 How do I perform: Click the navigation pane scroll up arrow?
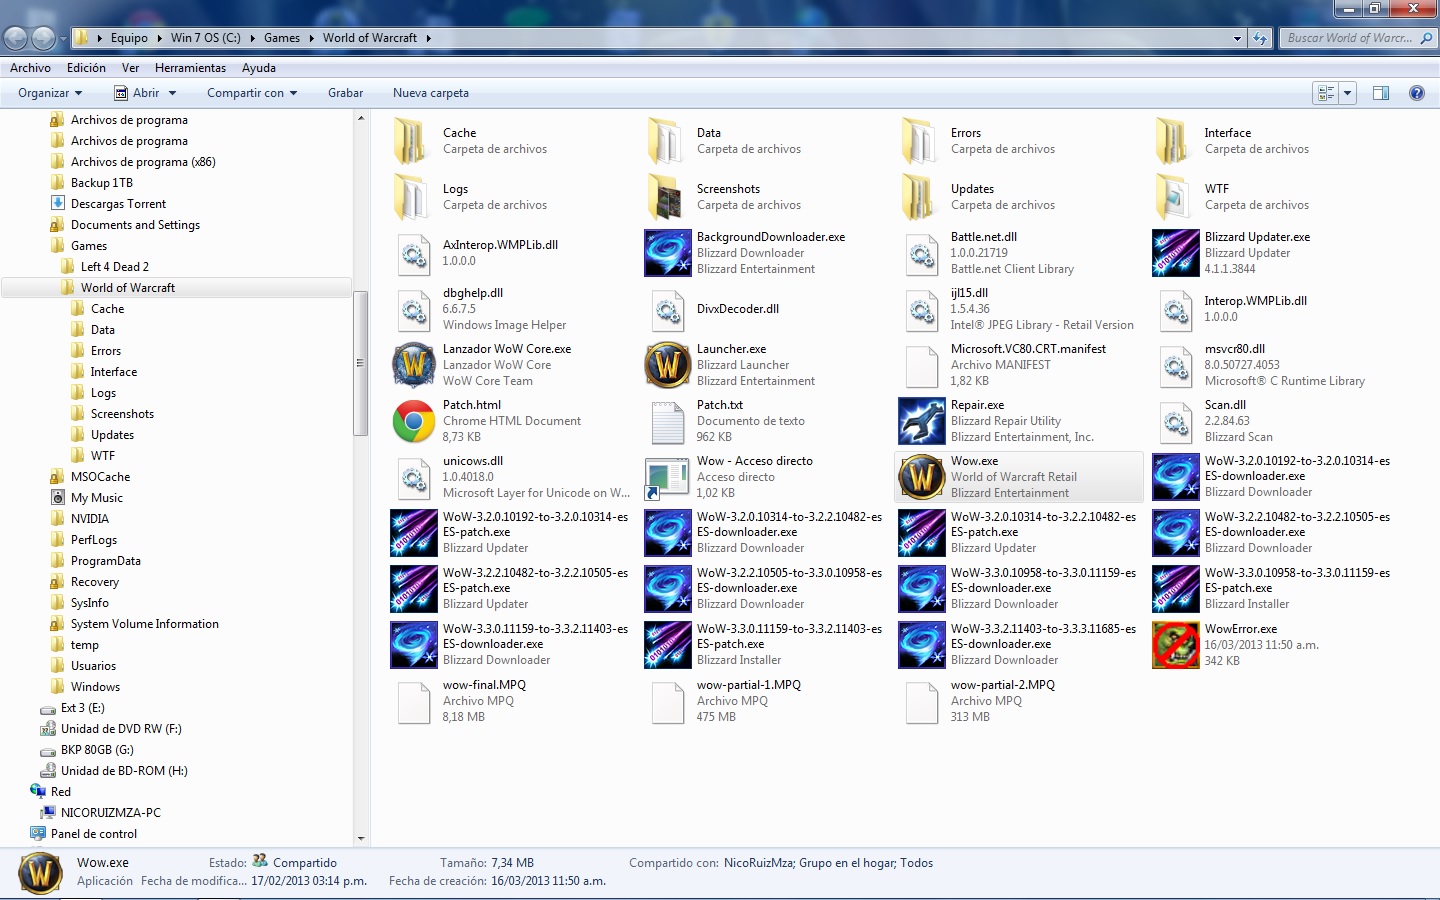click(361, 118)
